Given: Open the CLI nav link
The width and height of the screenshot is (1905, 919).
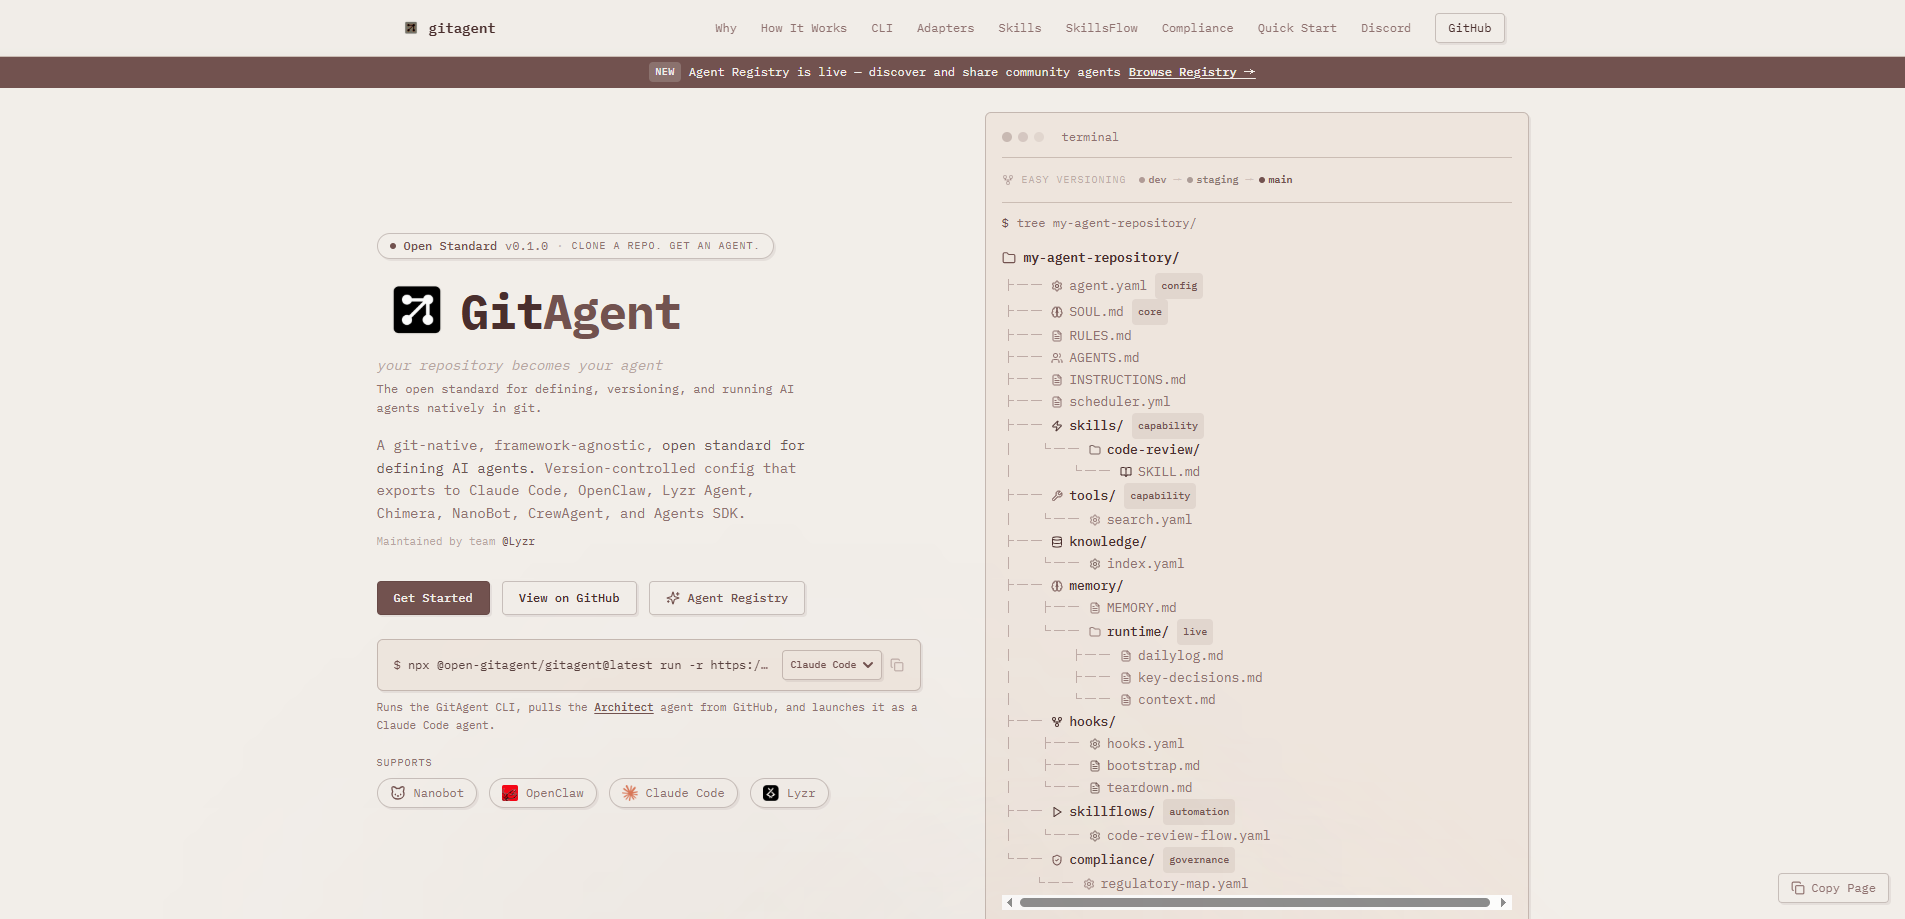Looking at the screenshot, I should (x=882, y=28).
